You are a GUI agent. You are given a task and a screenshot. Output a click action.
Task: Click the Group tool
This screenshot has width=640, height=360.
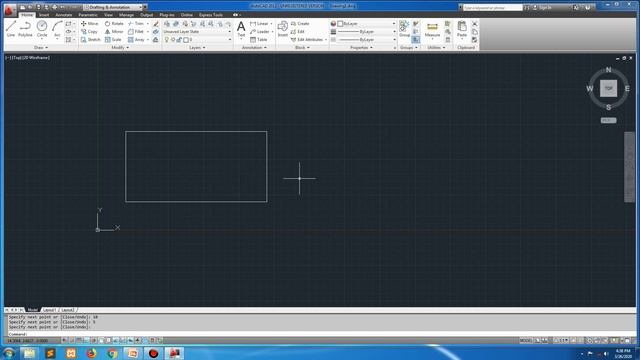pyautogui.click(x=404, y=29)
